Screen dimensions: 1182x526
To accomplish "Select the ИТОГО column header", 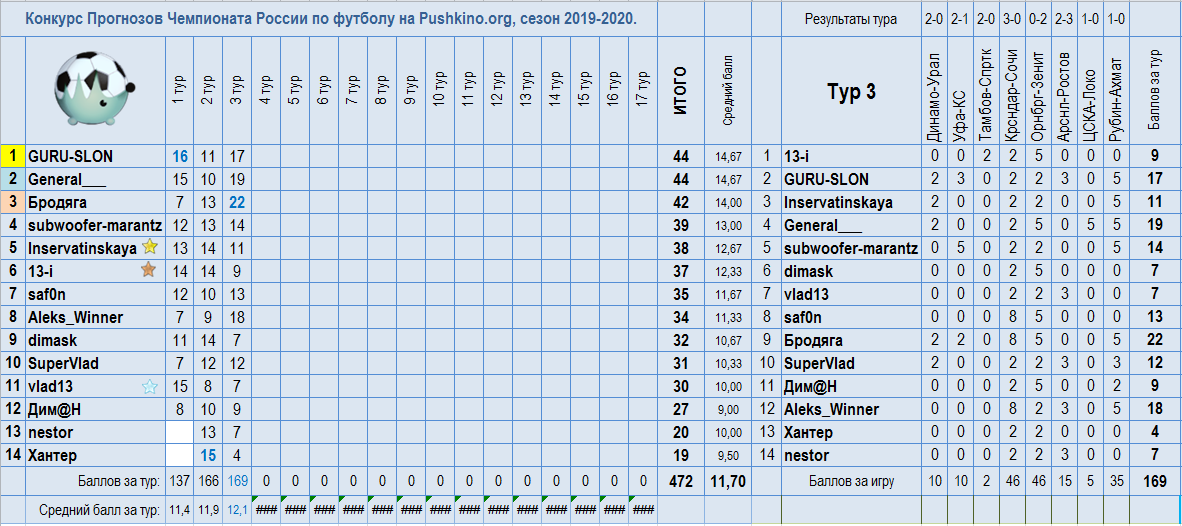I will (680, 91).
